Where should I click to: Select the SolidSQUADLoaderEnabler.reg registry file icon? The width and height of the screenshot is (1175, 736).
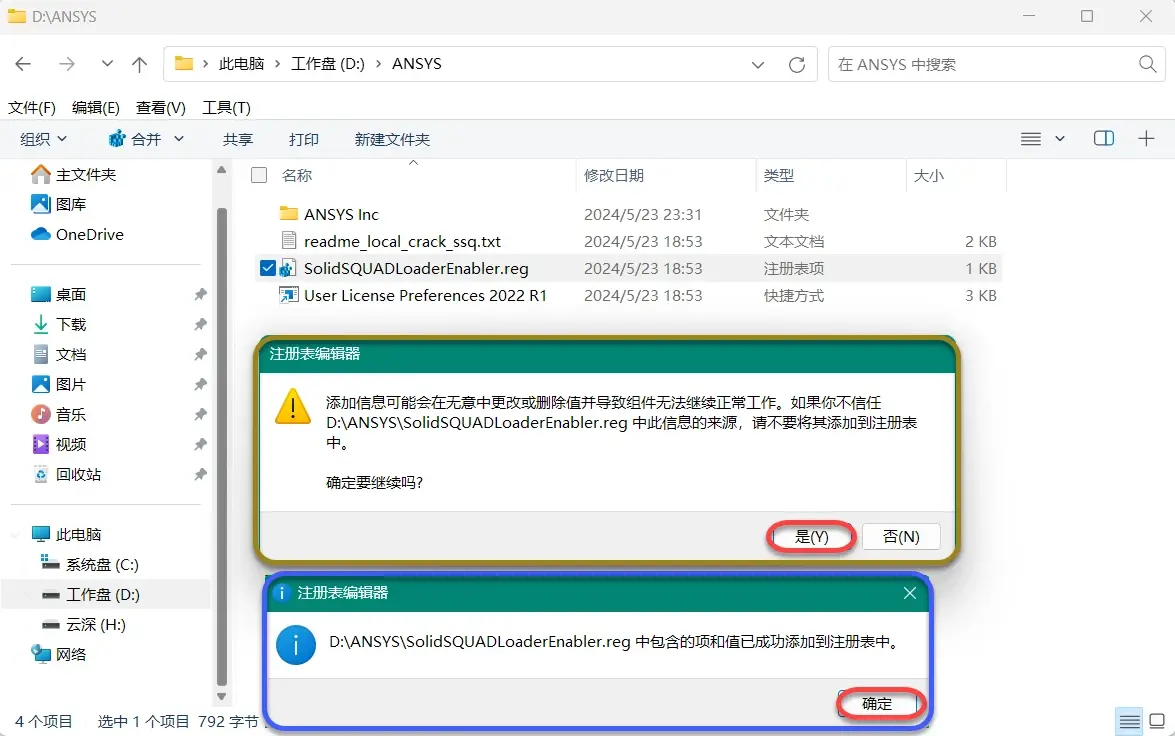[288, 268]
